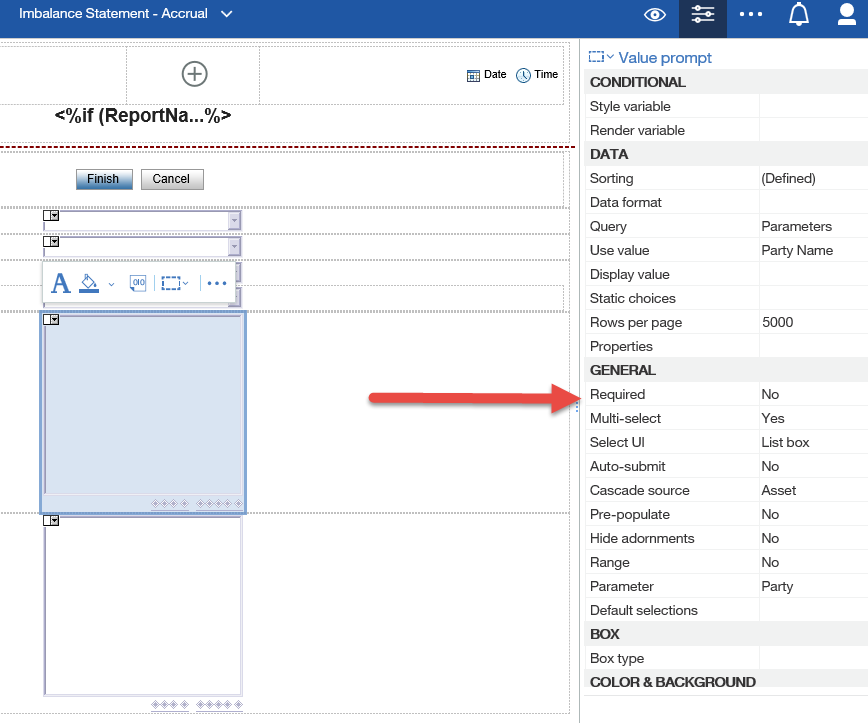
Task: Open the first value prompt dropdown
Action: [x=234, y=221]
